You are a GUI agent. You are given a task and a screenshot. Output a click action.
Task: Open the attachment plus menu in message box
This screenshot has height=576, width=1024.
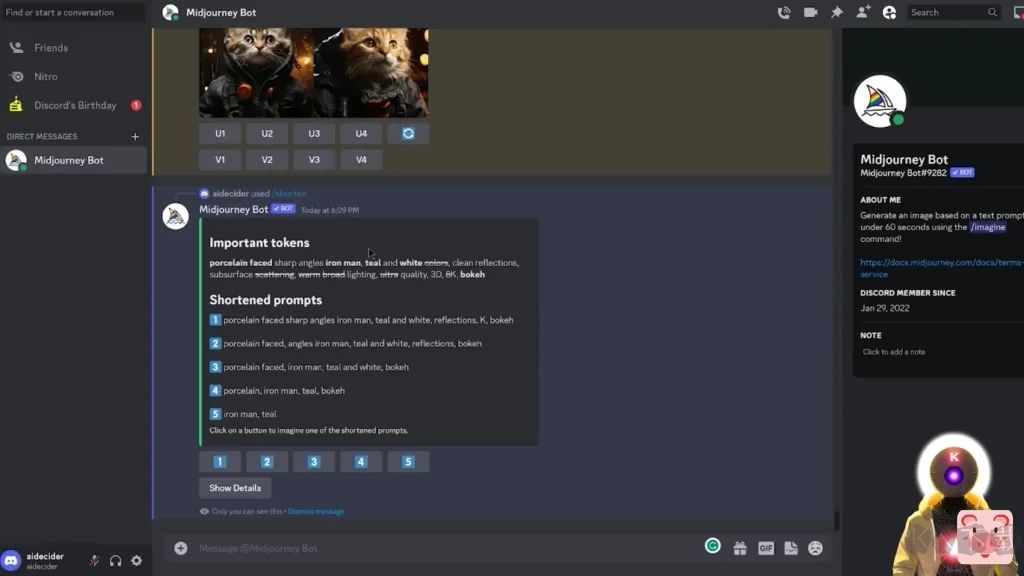(181, 548)
